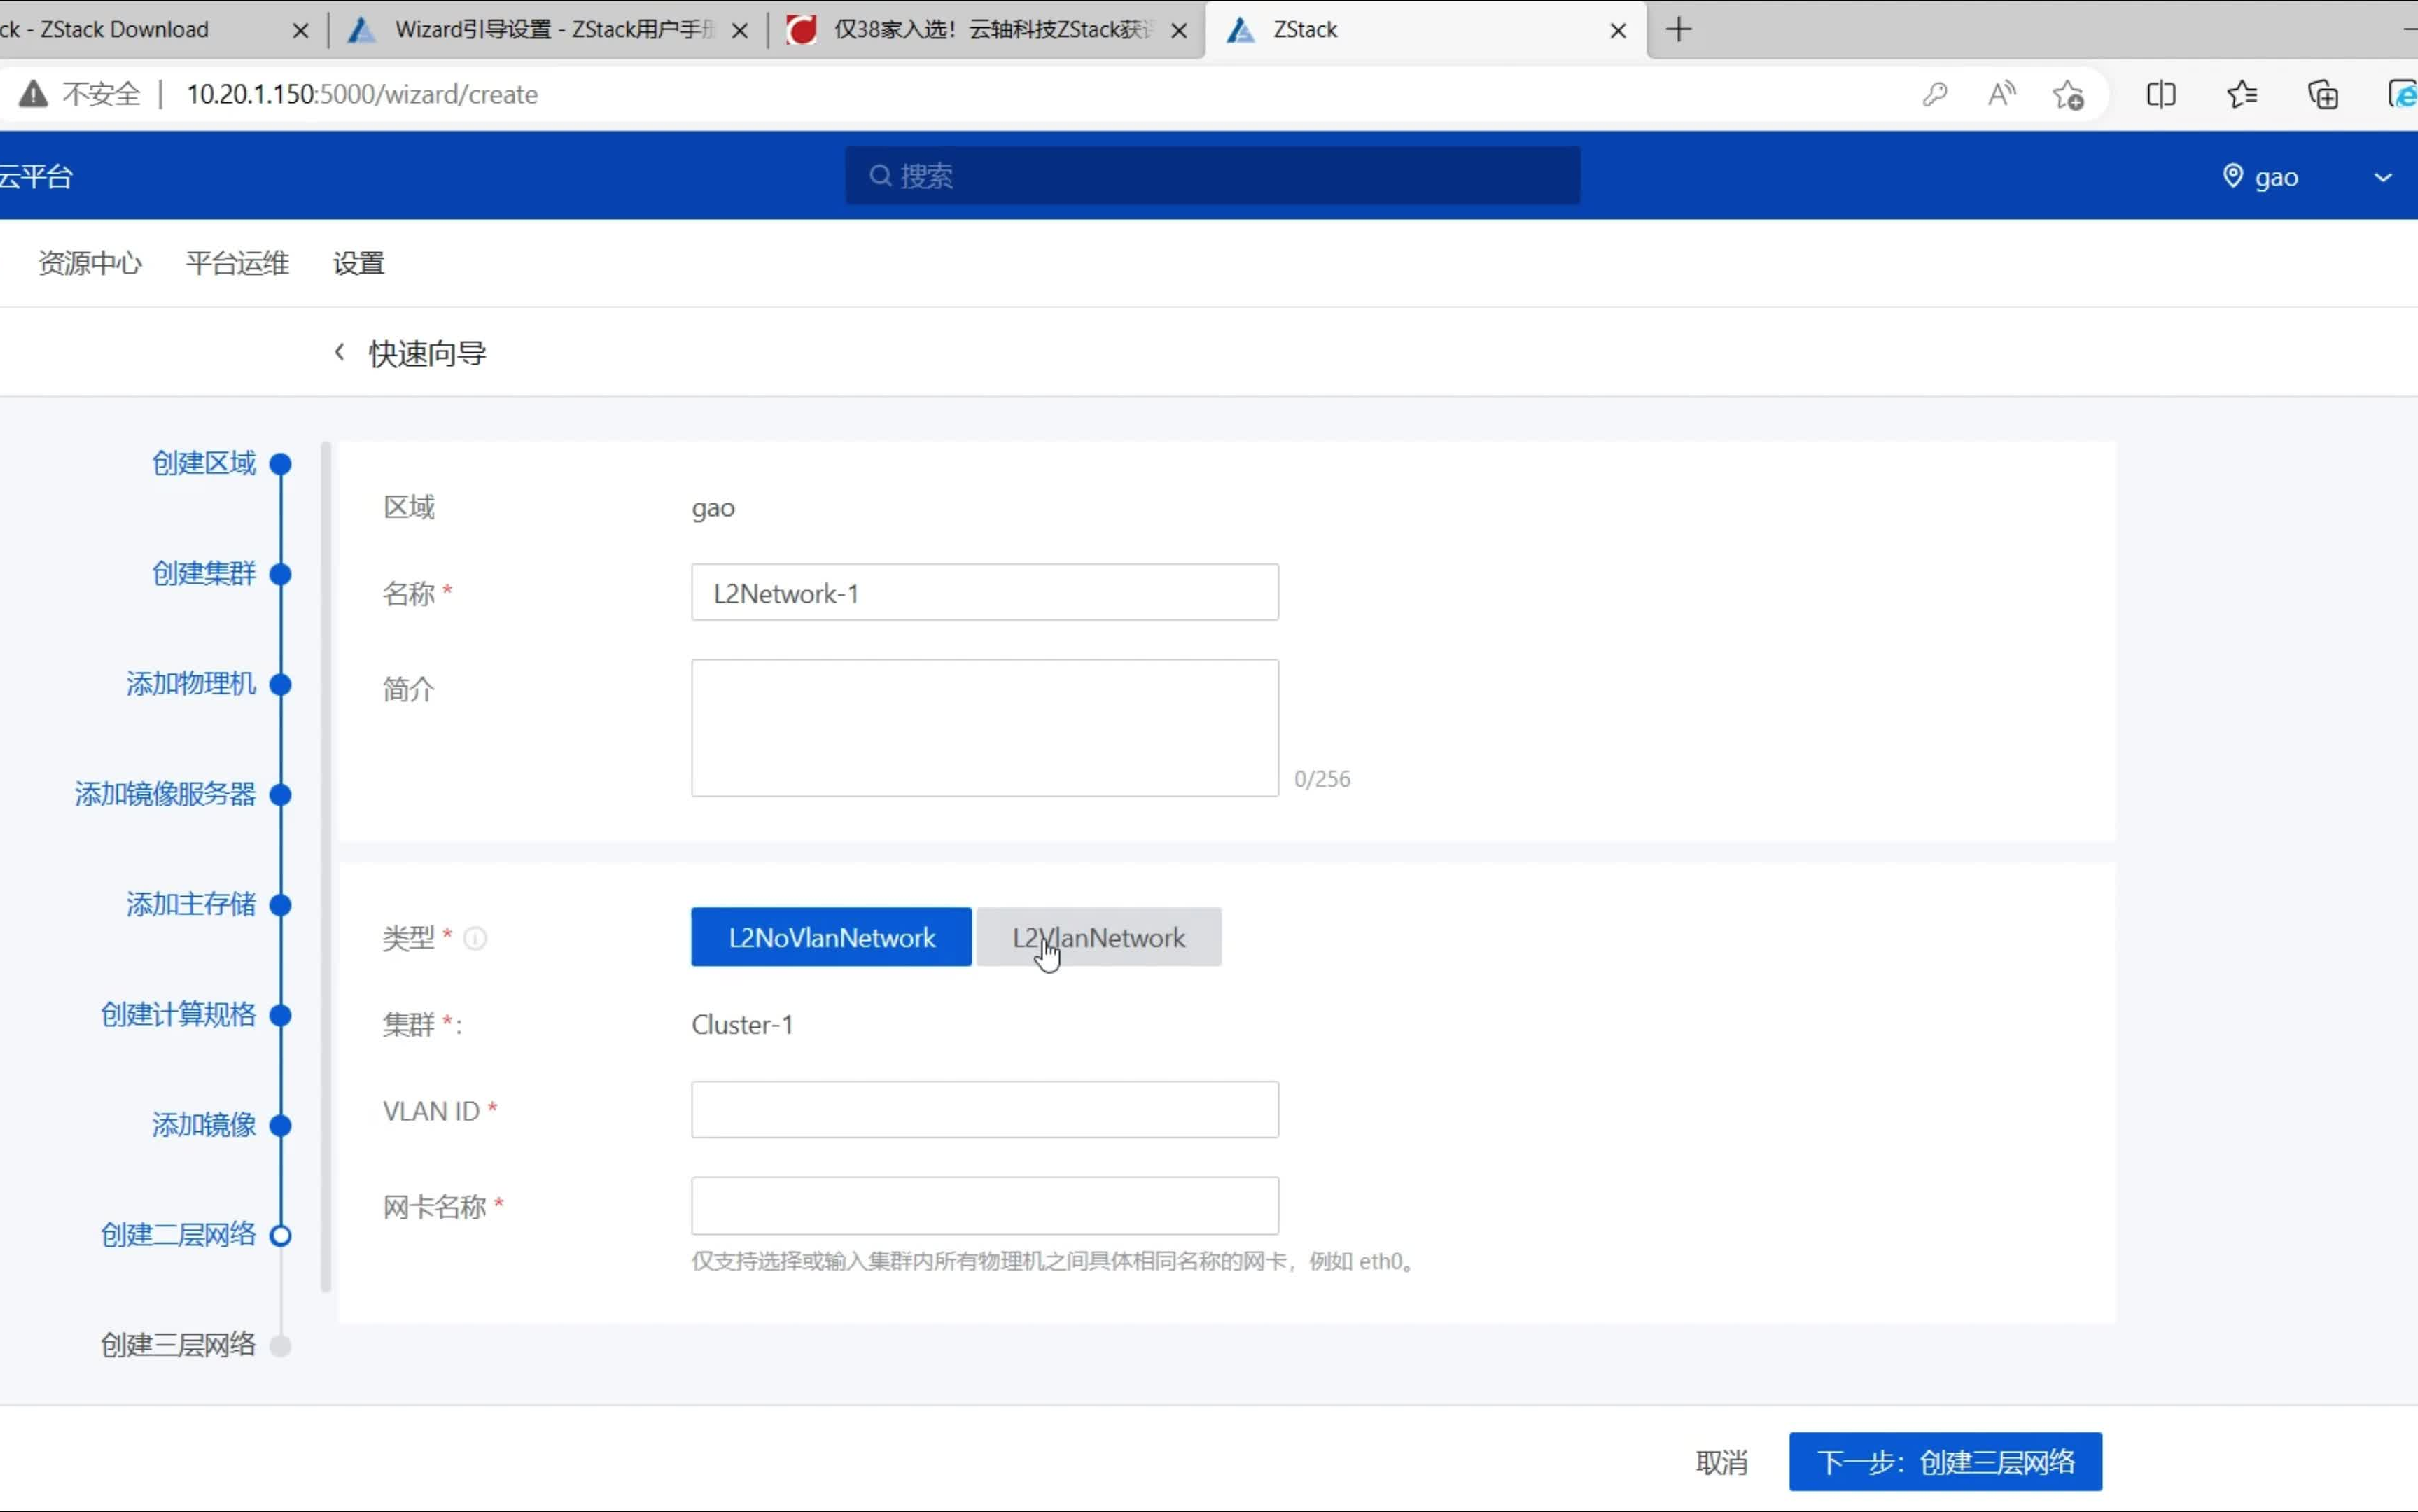Screen dimensions: 2418x1512
Task: Select the L2VlanNetwork type option
Action: [x=1098, y=937]
